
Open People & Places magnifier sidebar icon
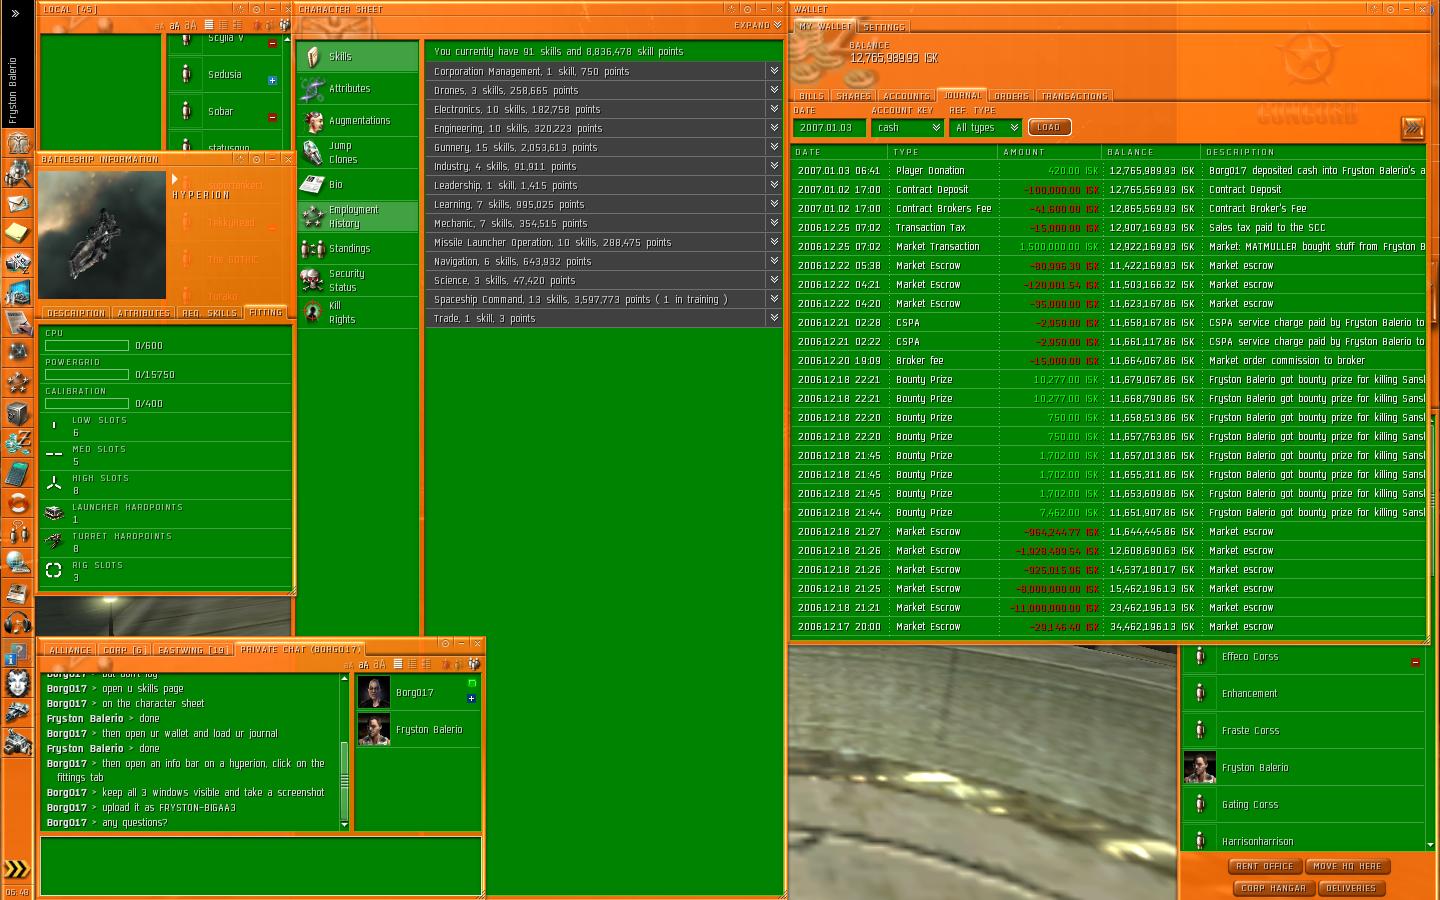[x=17, y=173]
